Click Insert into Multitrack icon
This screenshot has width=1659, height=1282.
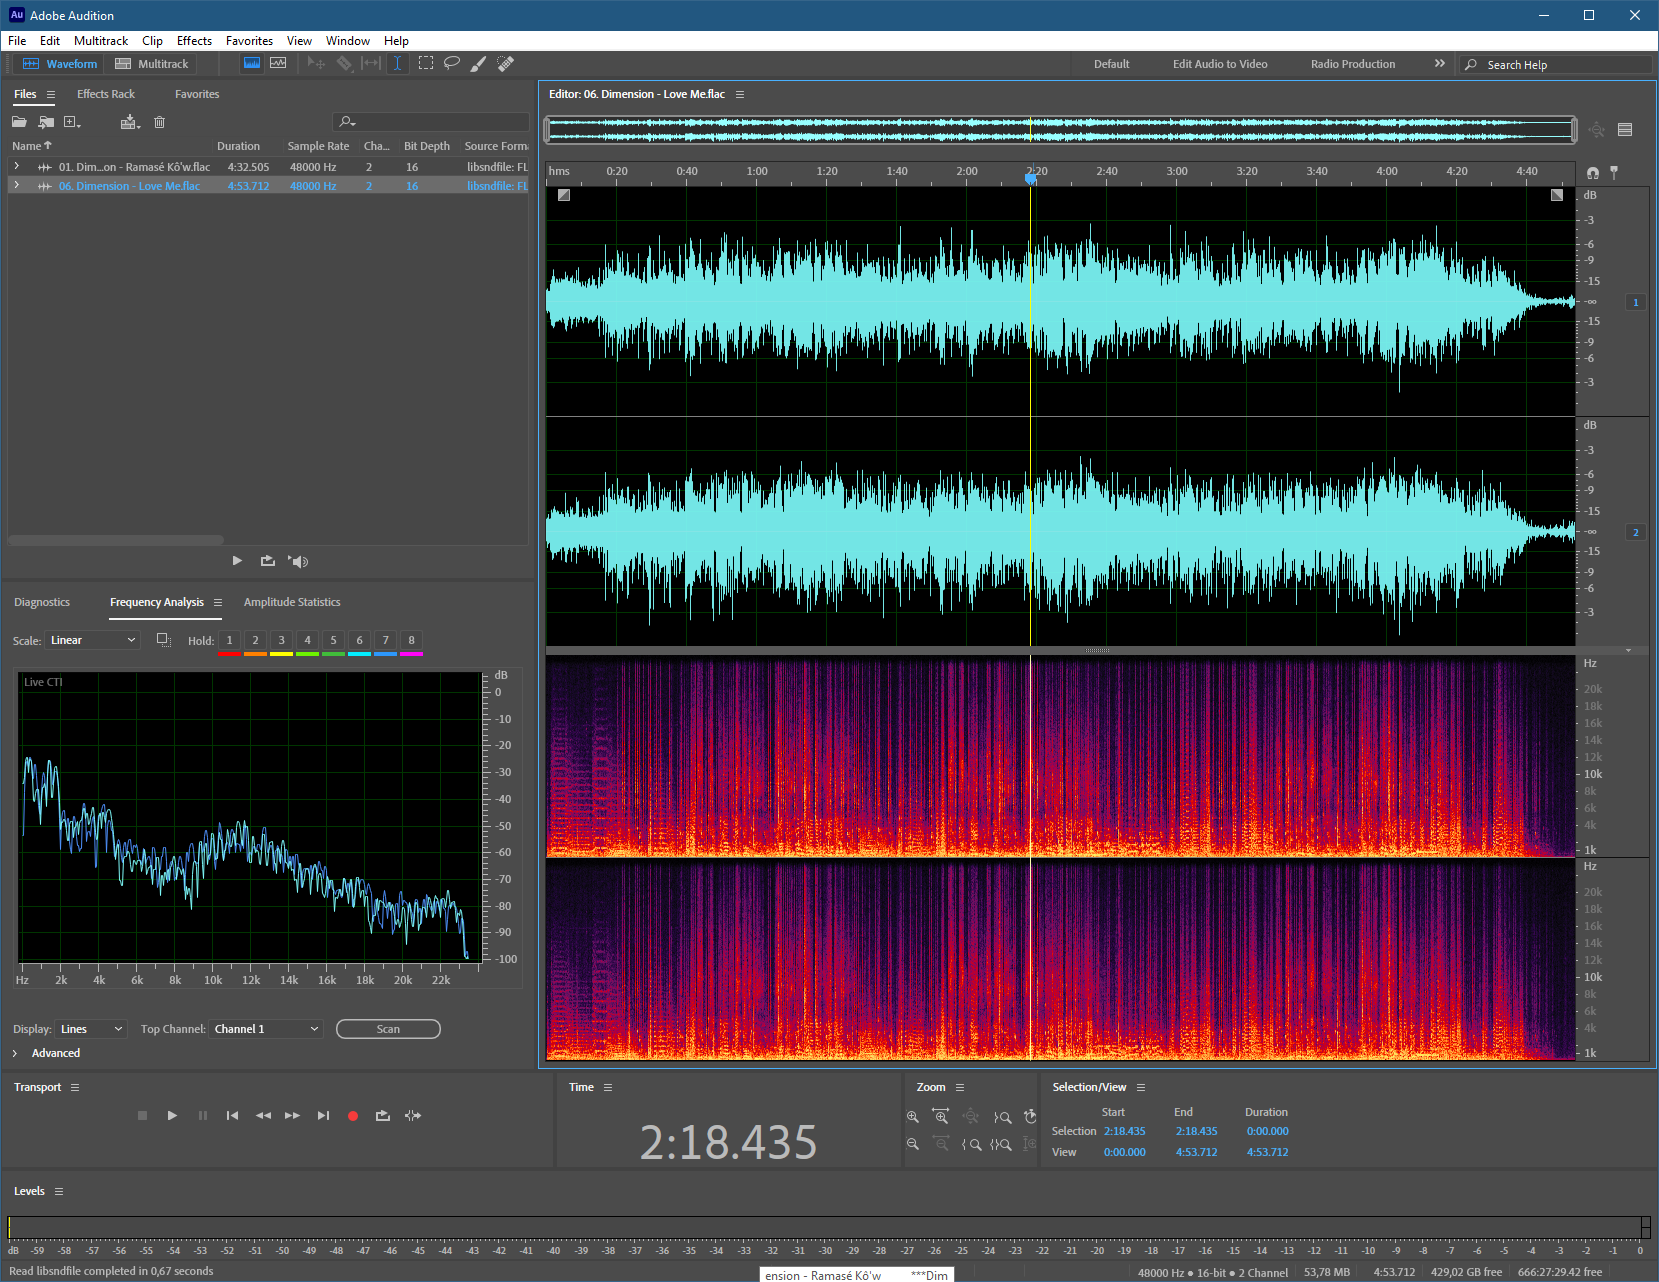coord(129,122)
